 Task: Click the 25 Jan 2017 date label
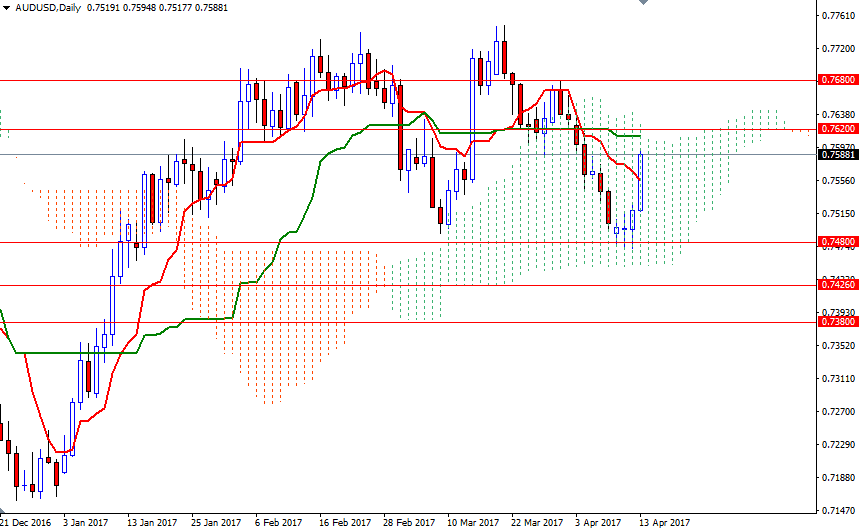pyautogui.click(x=216, y=522)
